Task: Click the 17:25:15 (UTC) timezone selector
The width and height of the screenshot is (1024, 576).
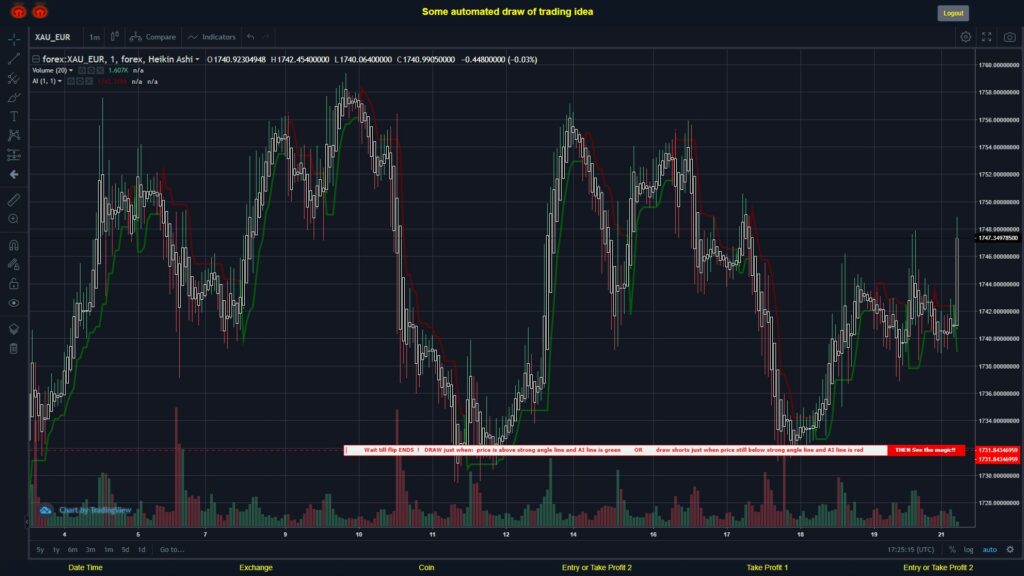Action: click(910, 550)
